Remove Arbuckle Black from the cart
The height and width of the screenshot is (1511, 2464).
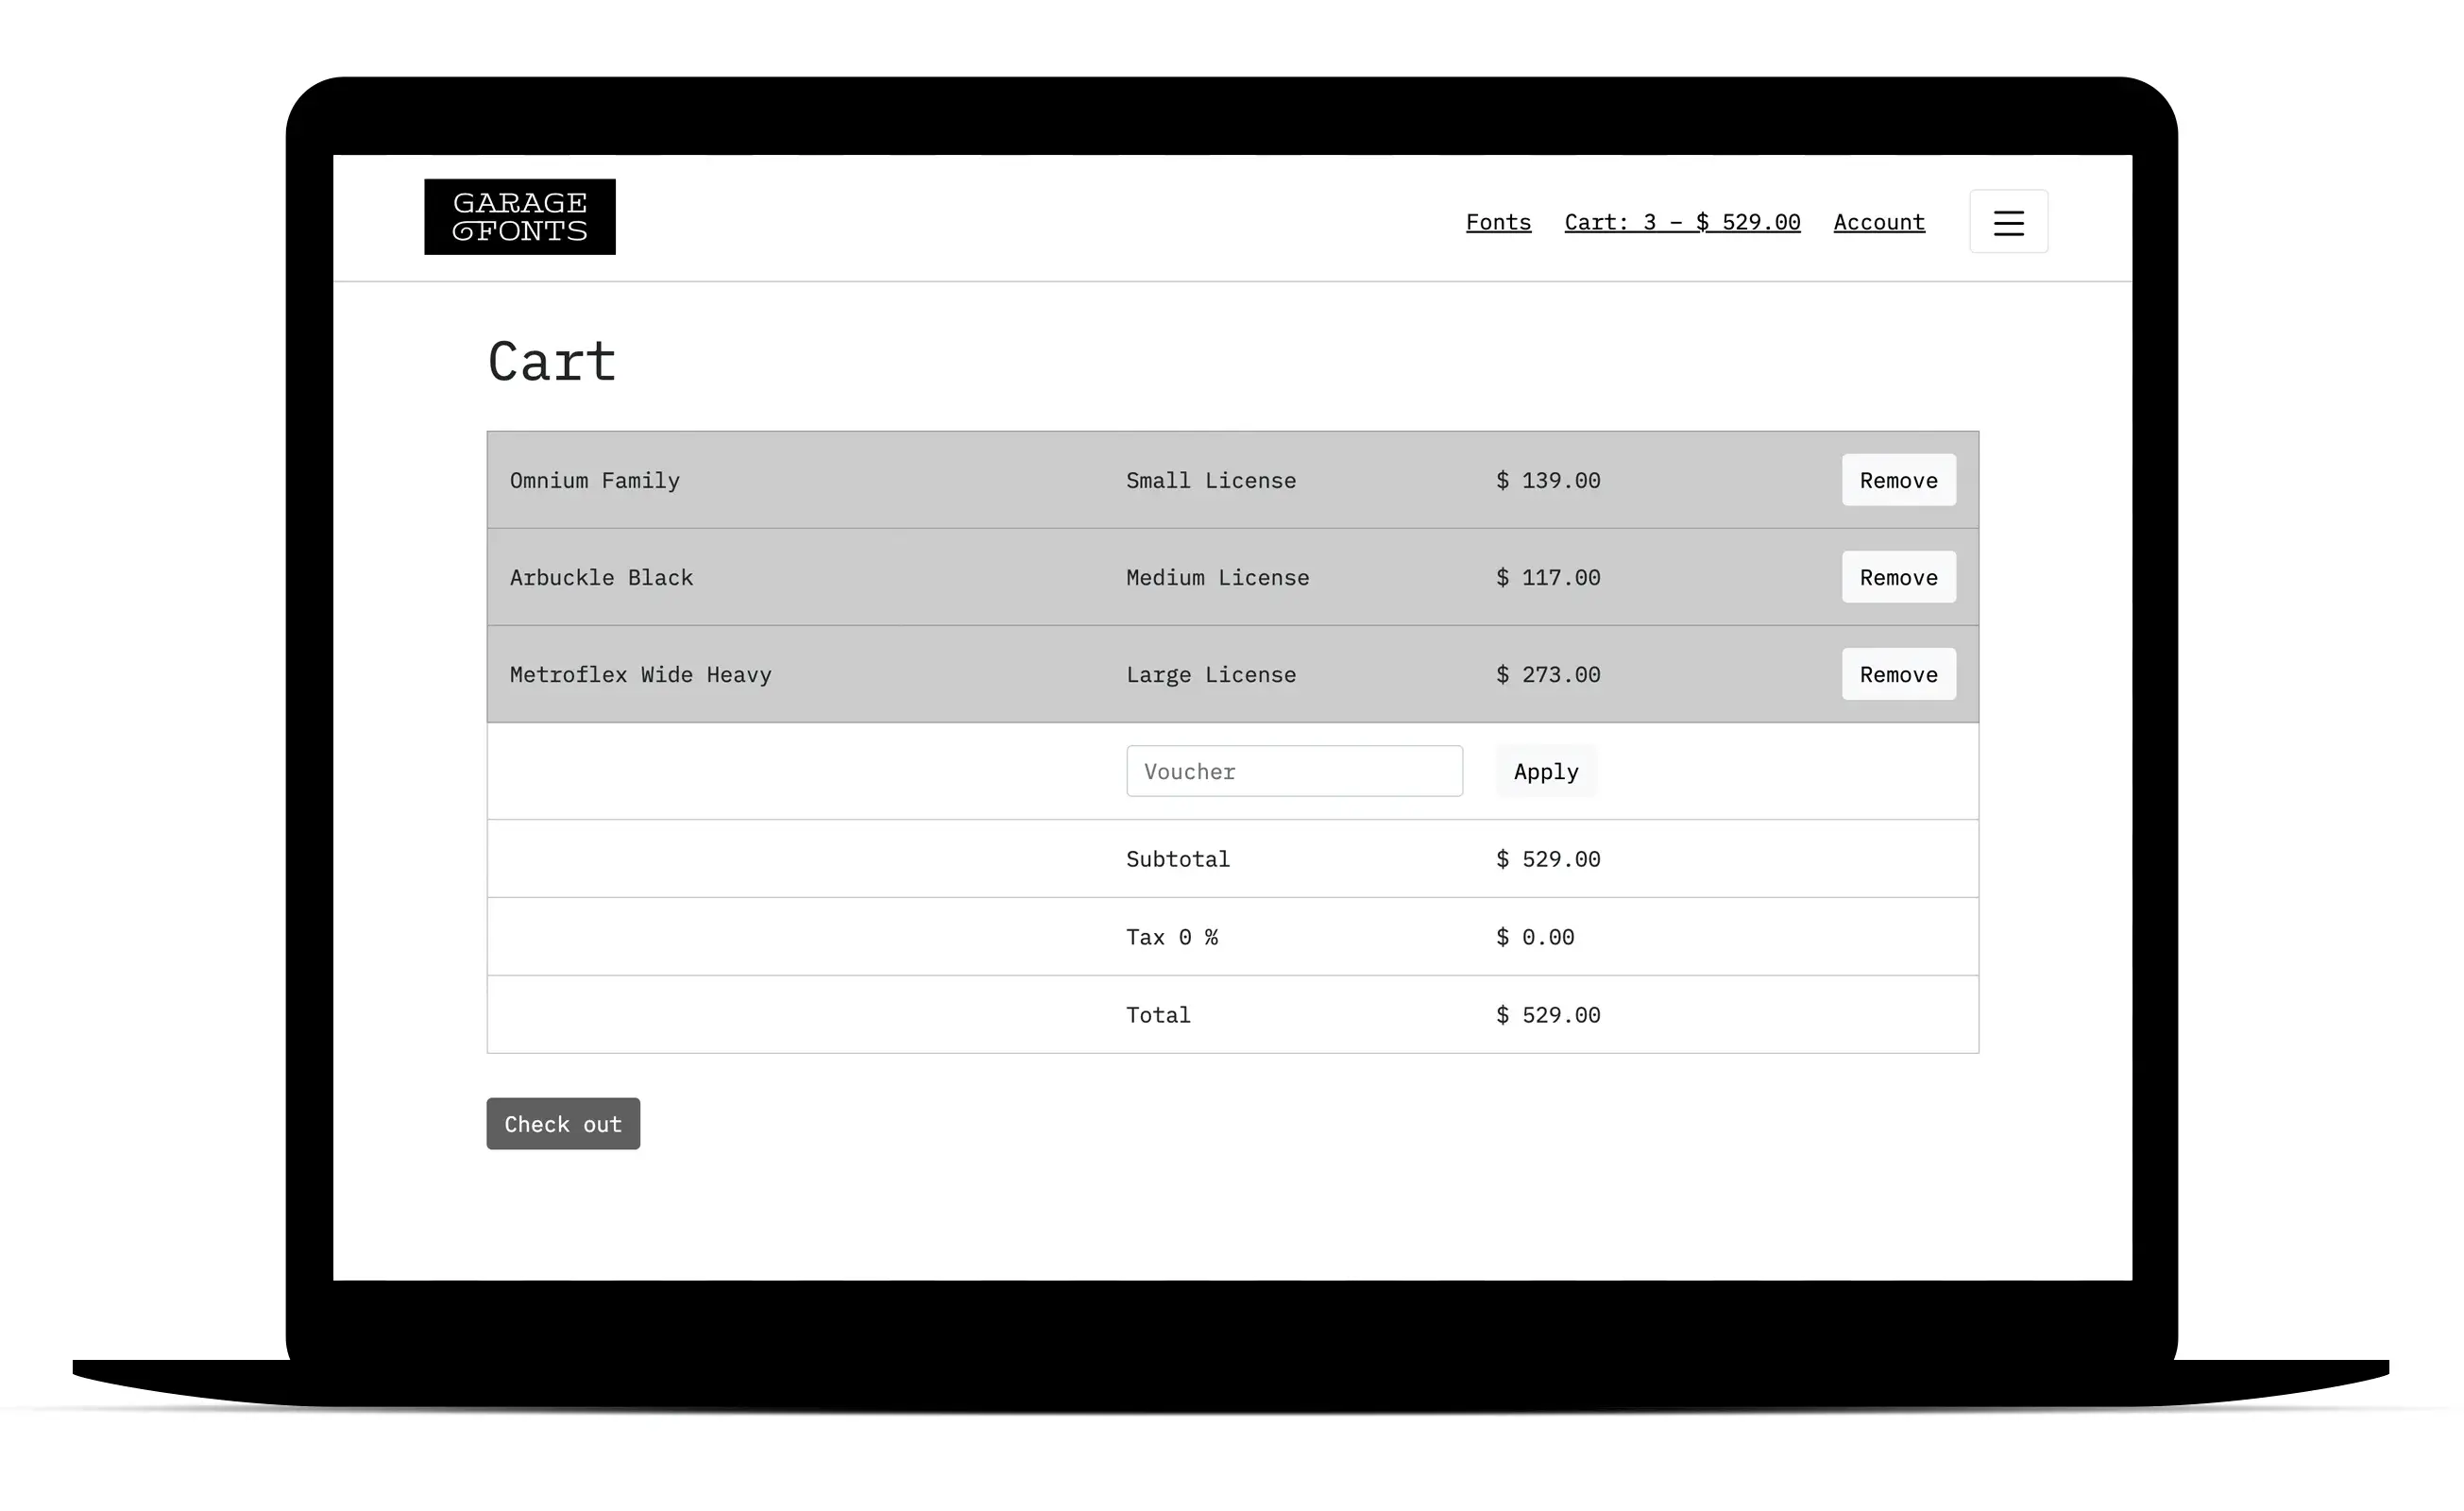pyautogui.click(x=1897, y=577)
